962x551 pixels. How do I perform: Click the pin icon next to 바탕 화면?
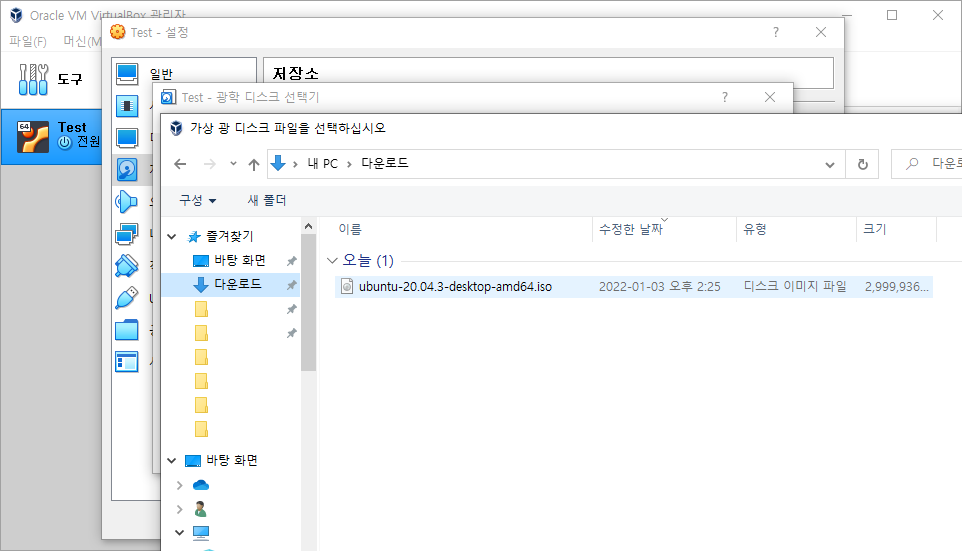(x=291, y=261)
